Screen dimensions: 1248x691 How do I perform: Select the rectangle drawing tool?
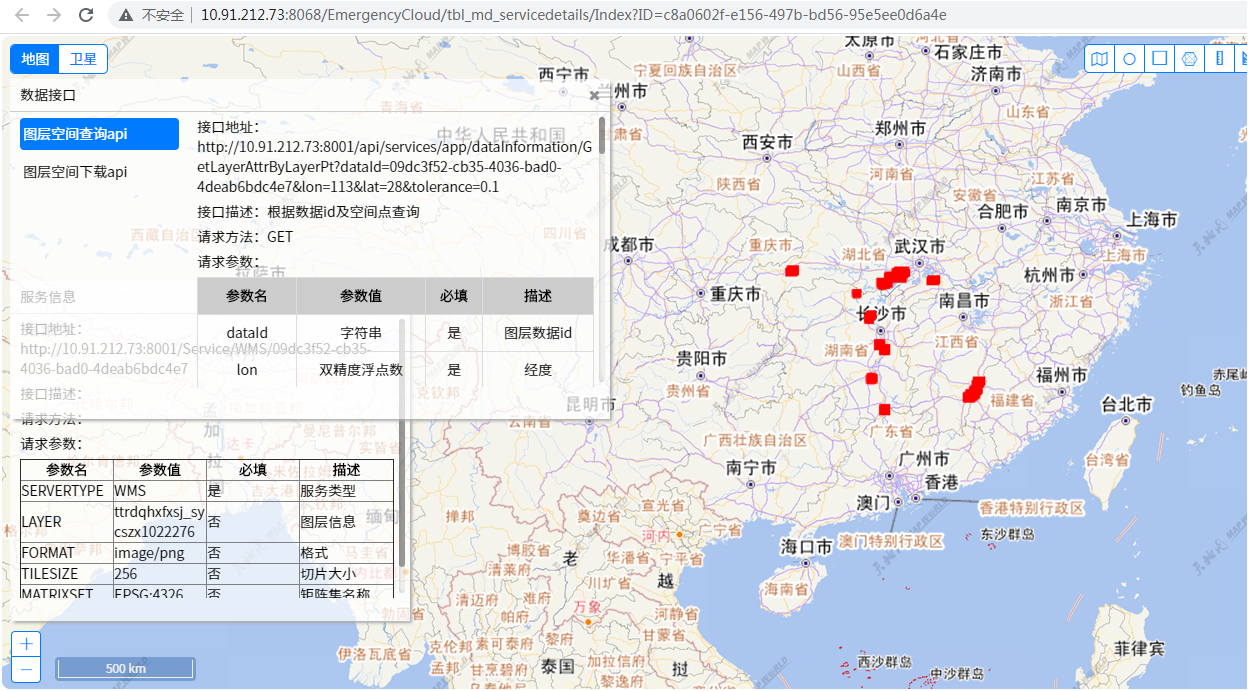click(1159, 58)
